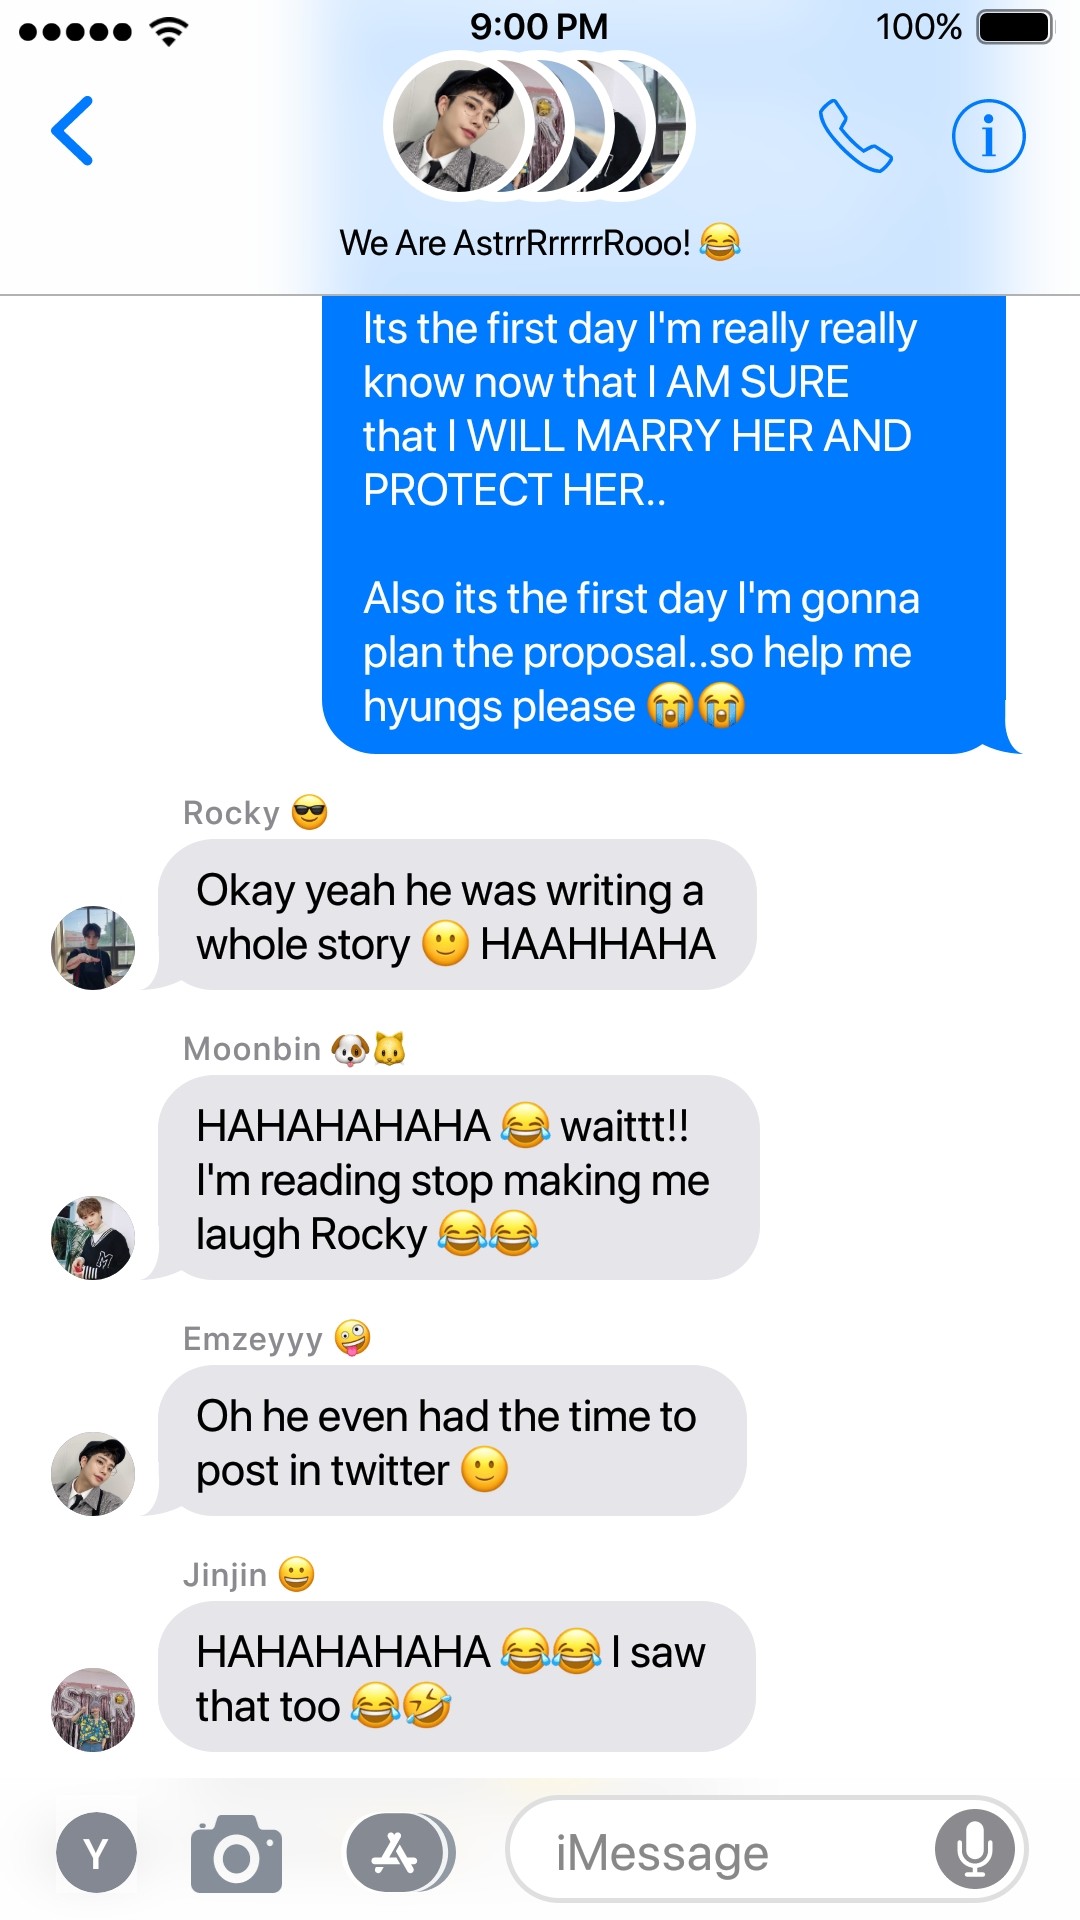1080x1920 pixels.
Task: Tap the back chevron arrow
Action: click(72, 131)
